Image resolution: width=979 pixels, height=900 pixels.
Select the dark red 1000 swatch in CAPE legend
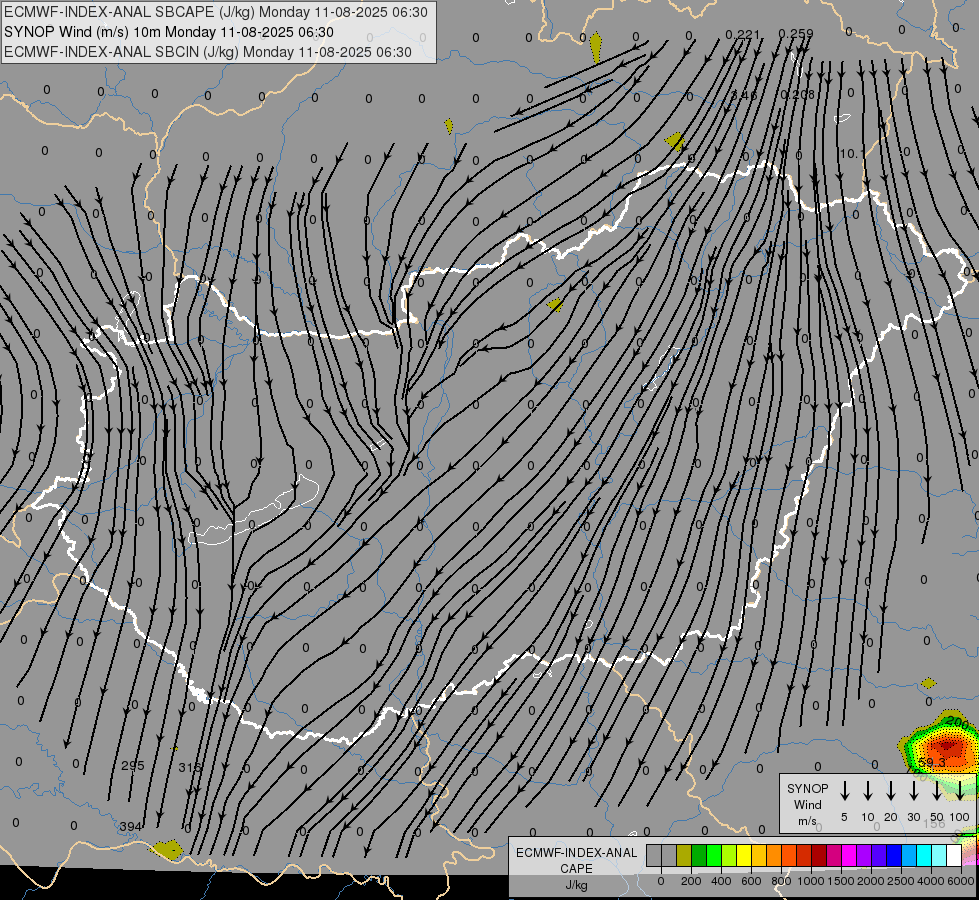[820, 855]
